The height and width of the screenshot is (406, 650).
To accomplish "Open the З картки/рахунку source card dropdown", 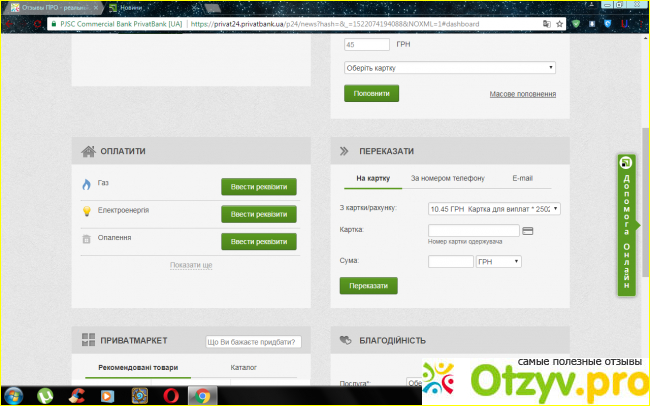I will 494,208.
